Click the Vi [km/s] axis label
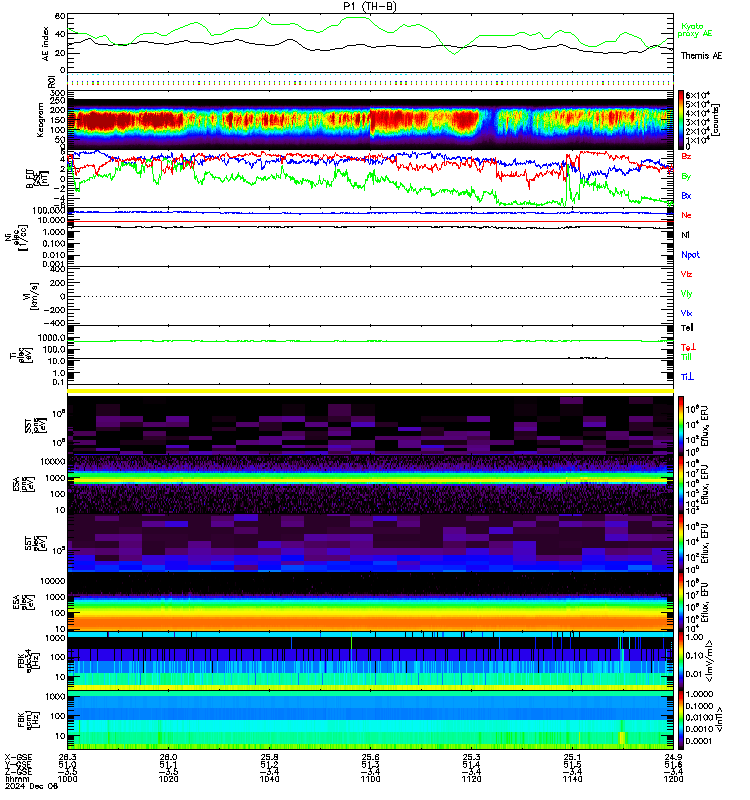The image size is (750, 800). [x=31, y=296]
